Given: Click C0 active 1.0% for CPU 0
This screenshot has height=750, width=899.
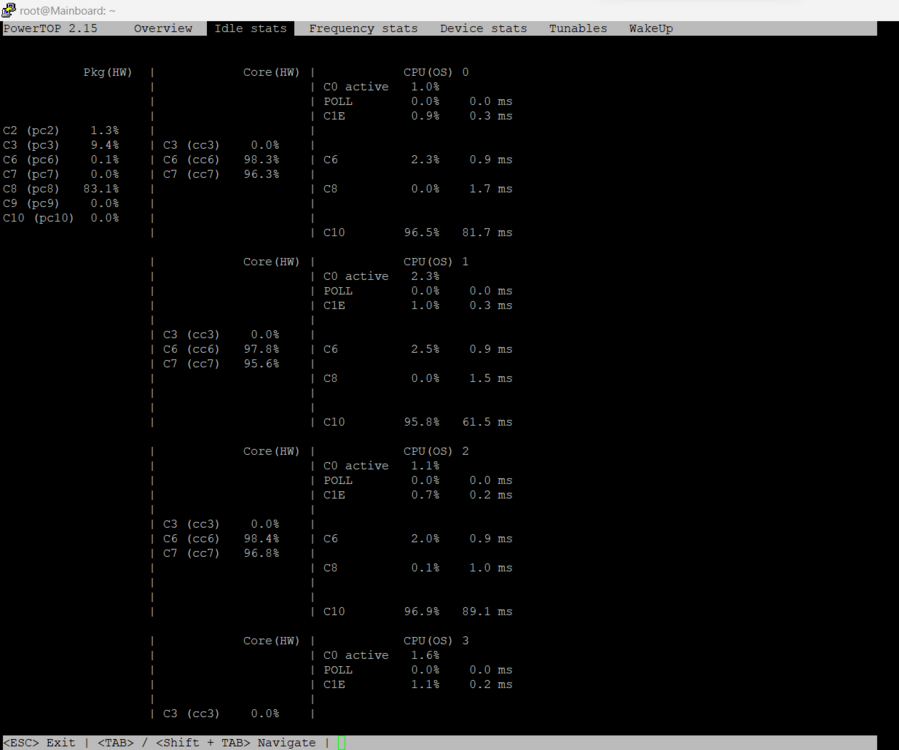Looking at the screenshot, I should [381, 87].
